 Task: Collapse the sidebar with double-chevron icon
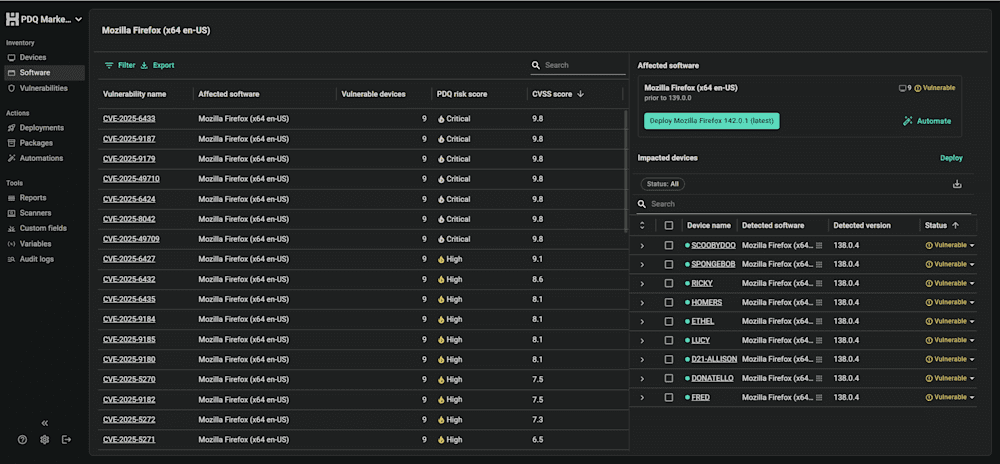(45, 423)
